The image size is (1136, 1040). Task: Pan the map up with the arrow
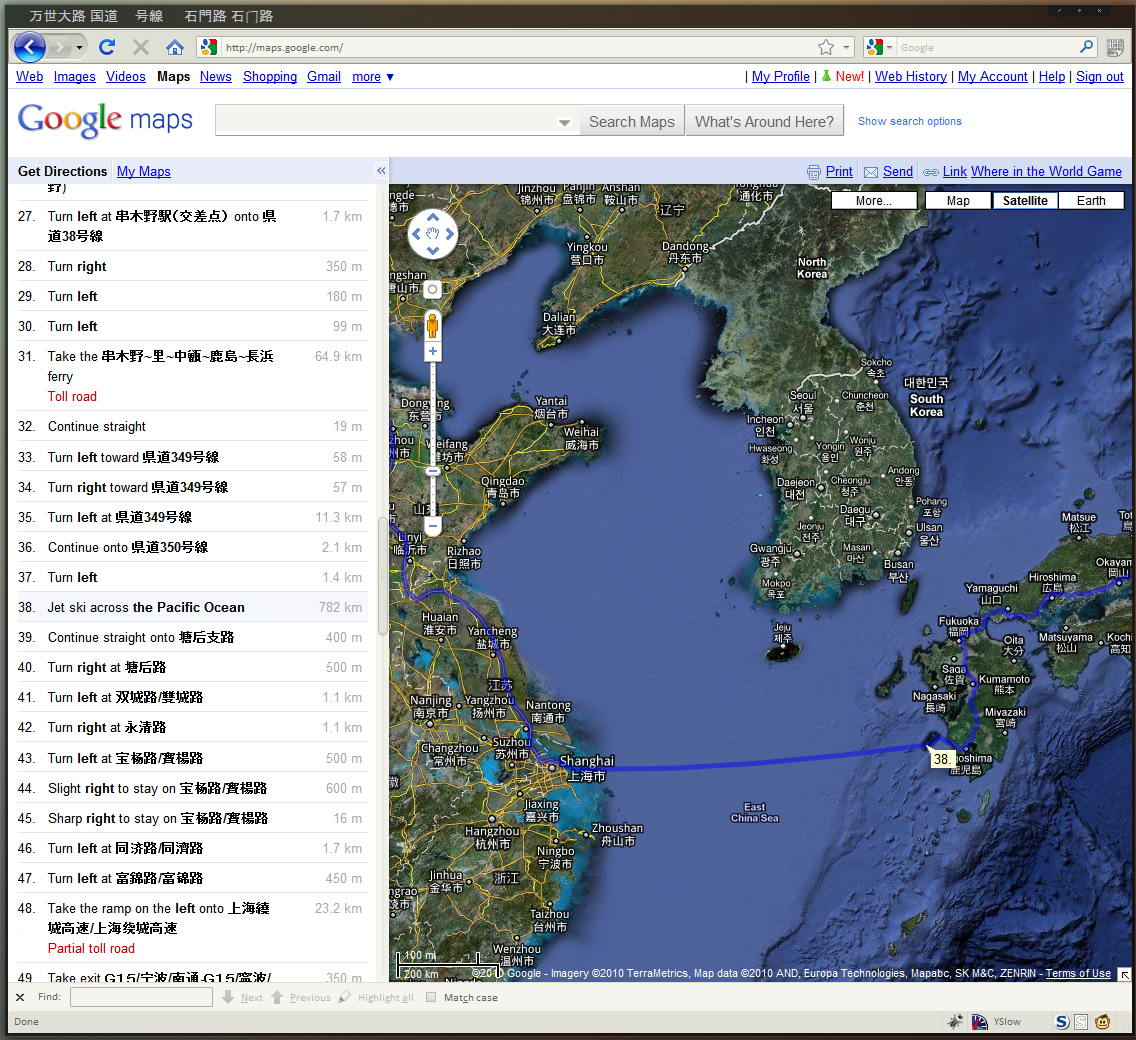tap(433, 218)
